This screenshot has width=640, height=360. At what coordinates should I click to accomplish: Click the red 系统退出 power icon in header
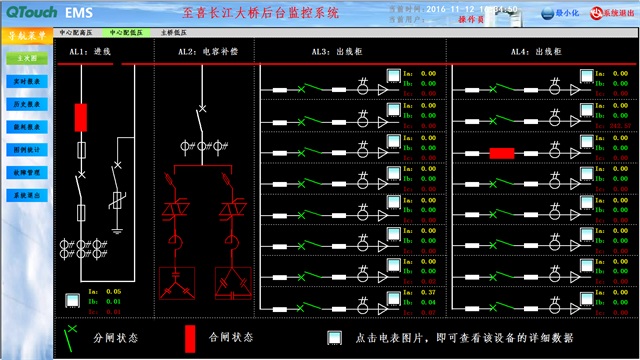point(596,13)
